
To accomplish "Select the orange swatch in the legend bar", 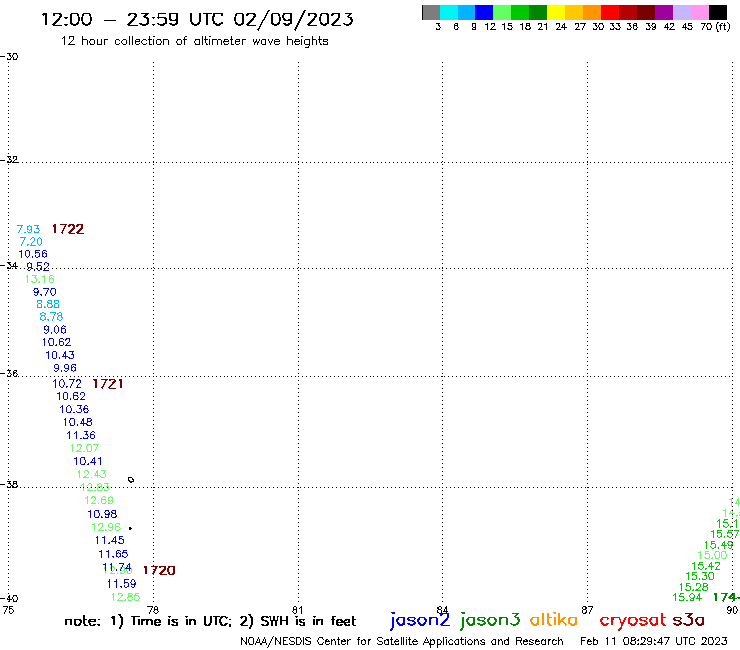I will click(592, 12).
